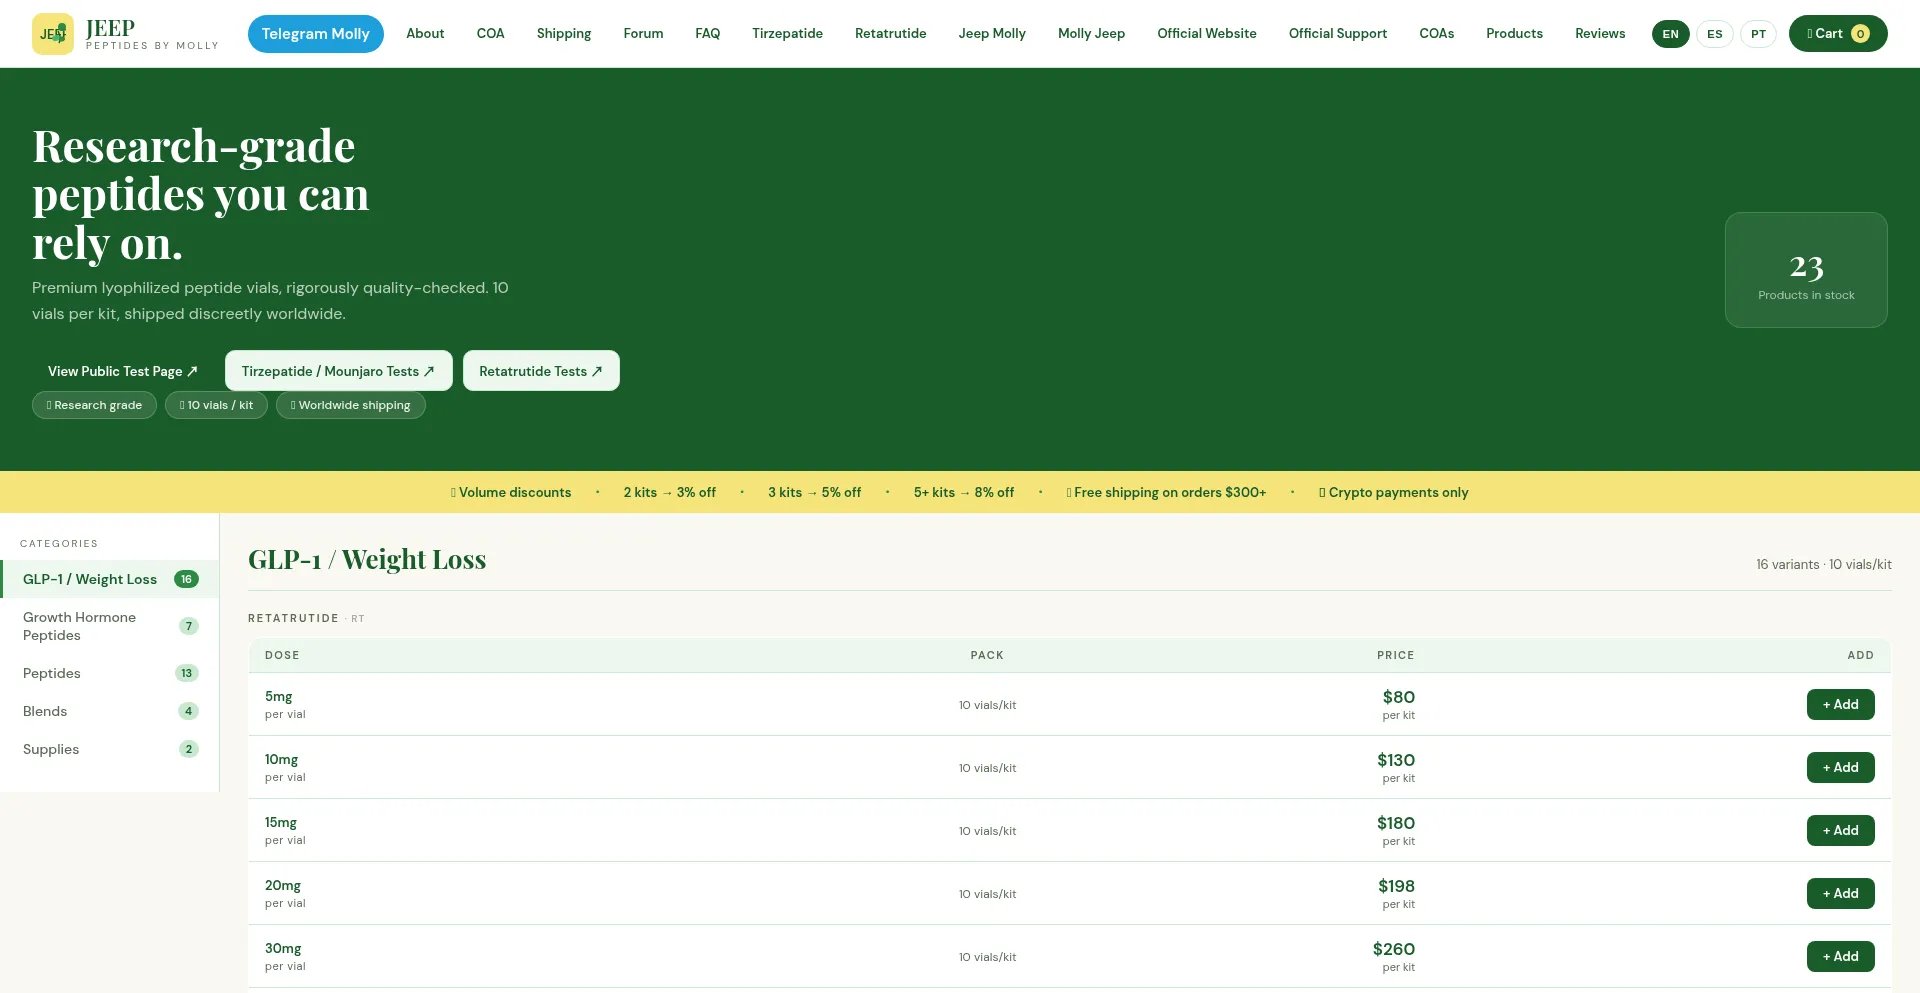
Task: Select the Peptides category
Action: tap(110, 673)
